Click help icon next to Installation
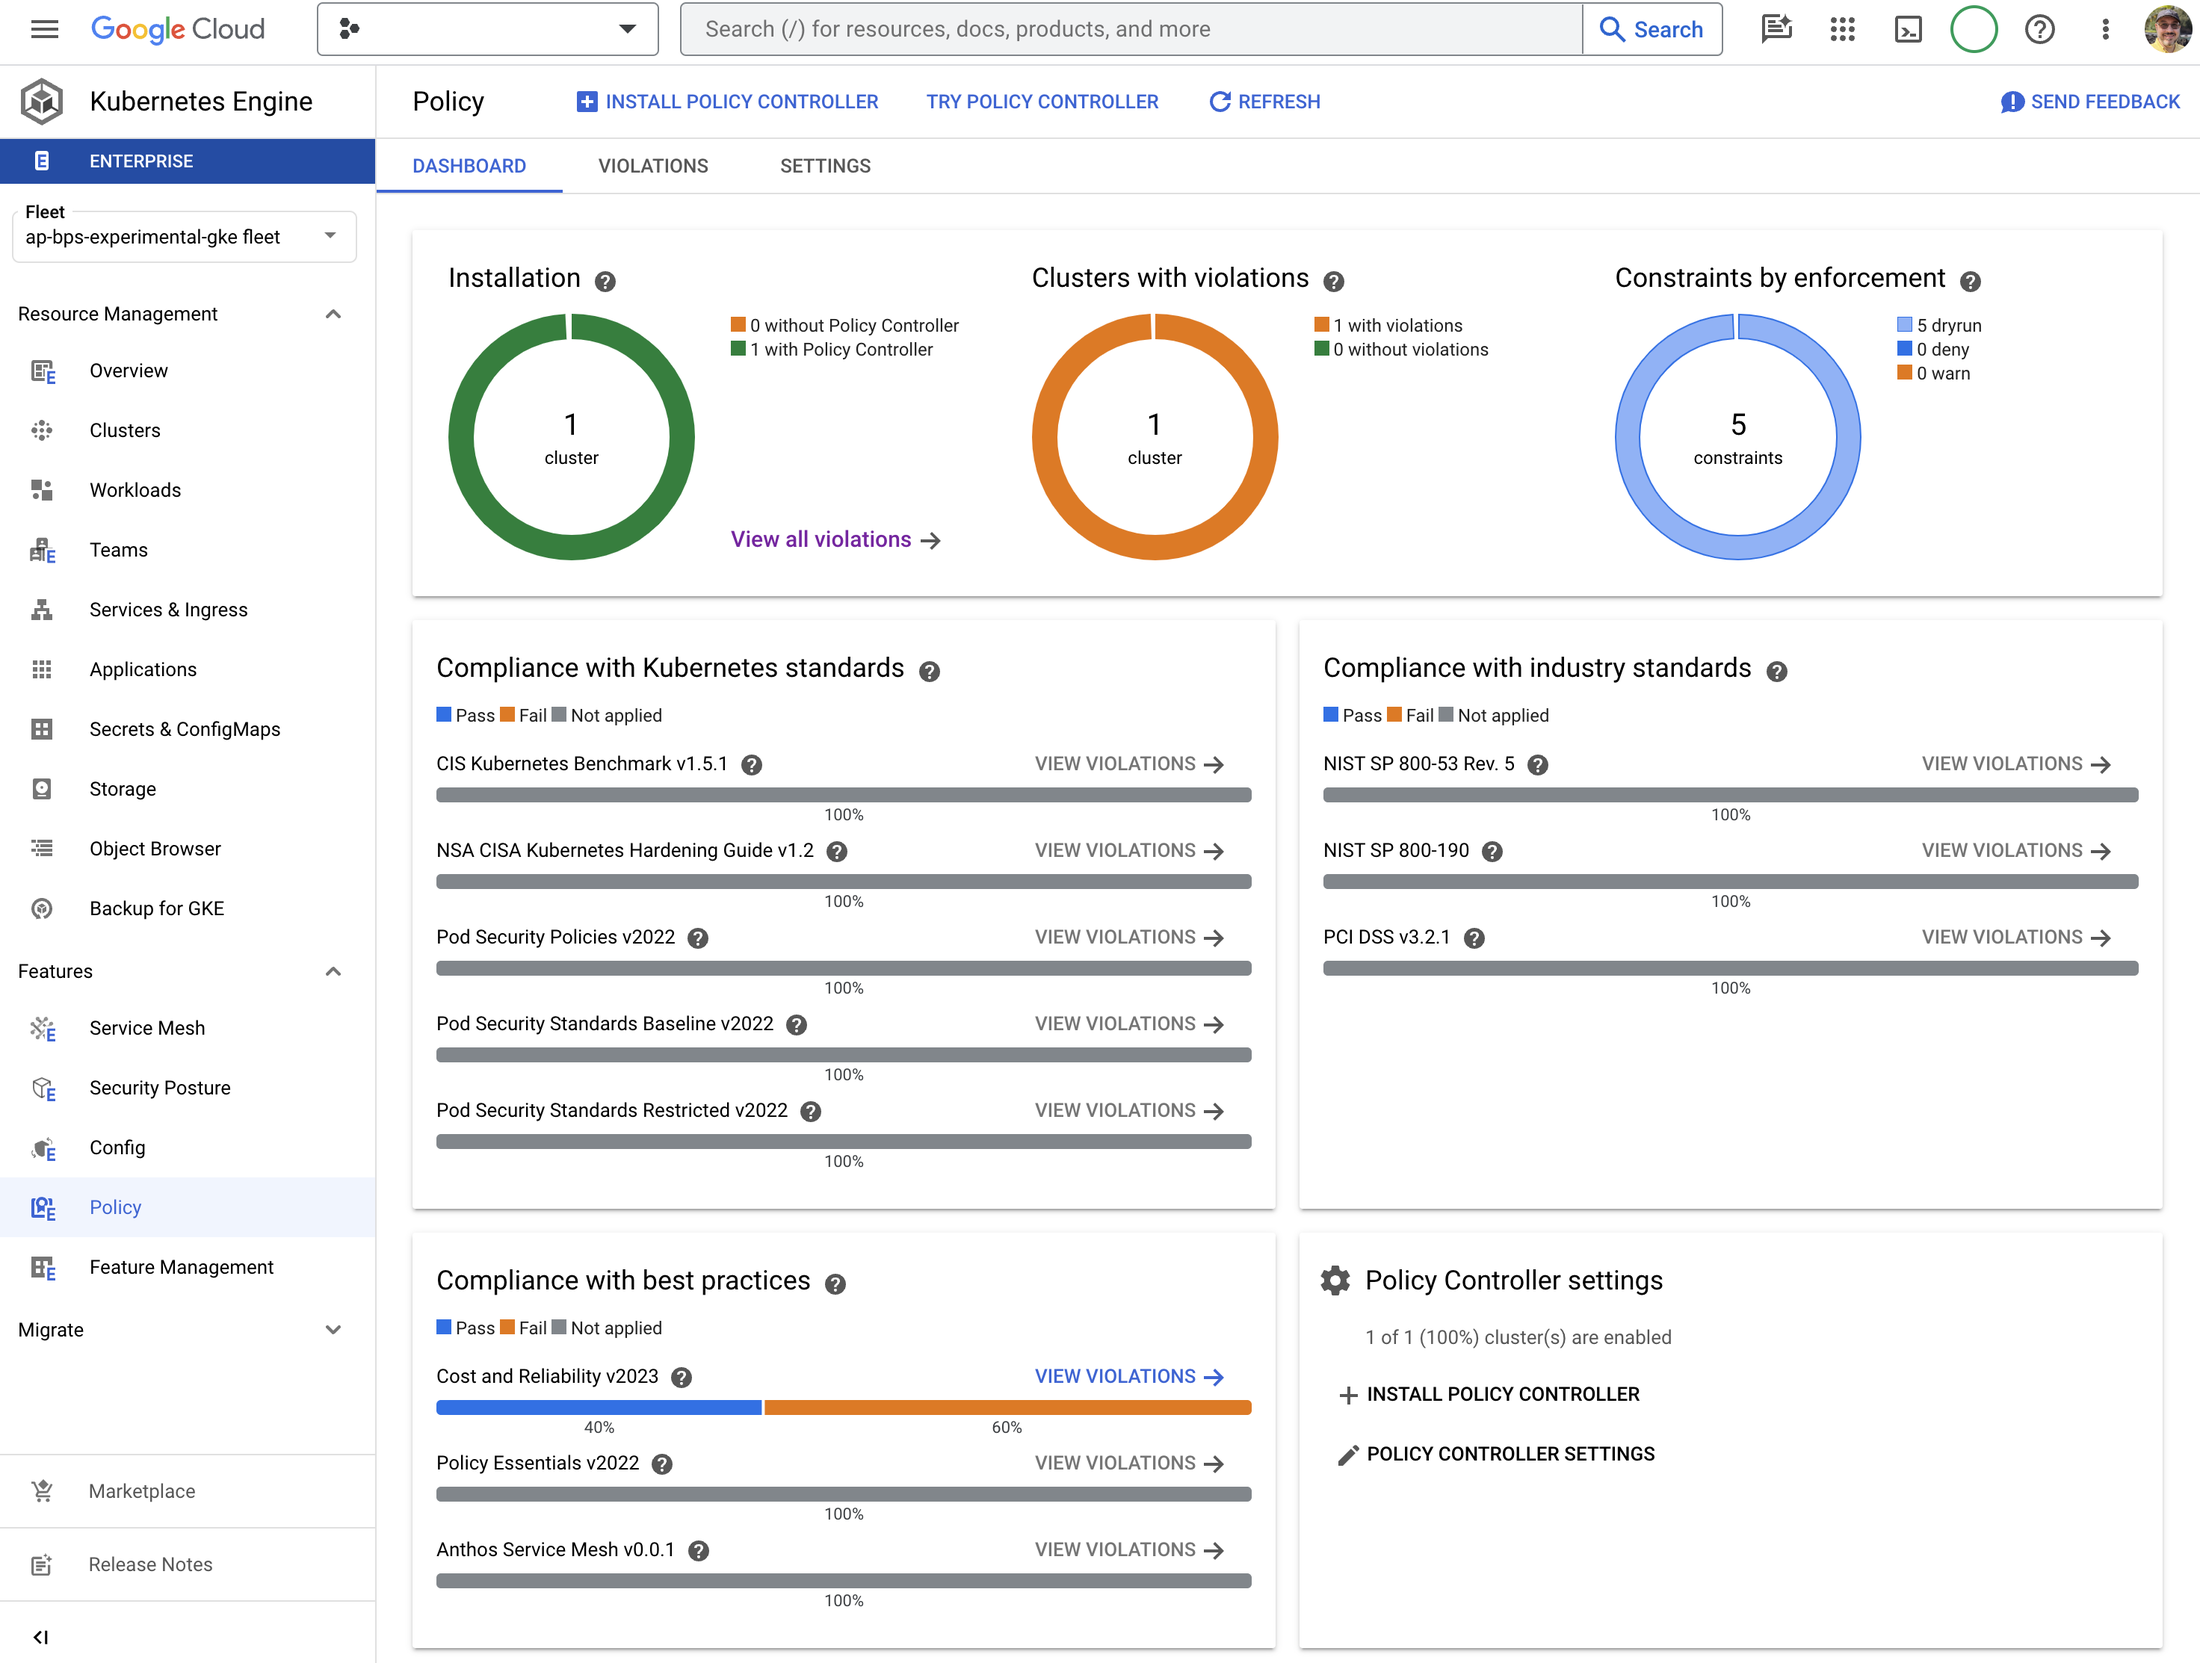2200x1663 pixels. [x=605, y=282]
